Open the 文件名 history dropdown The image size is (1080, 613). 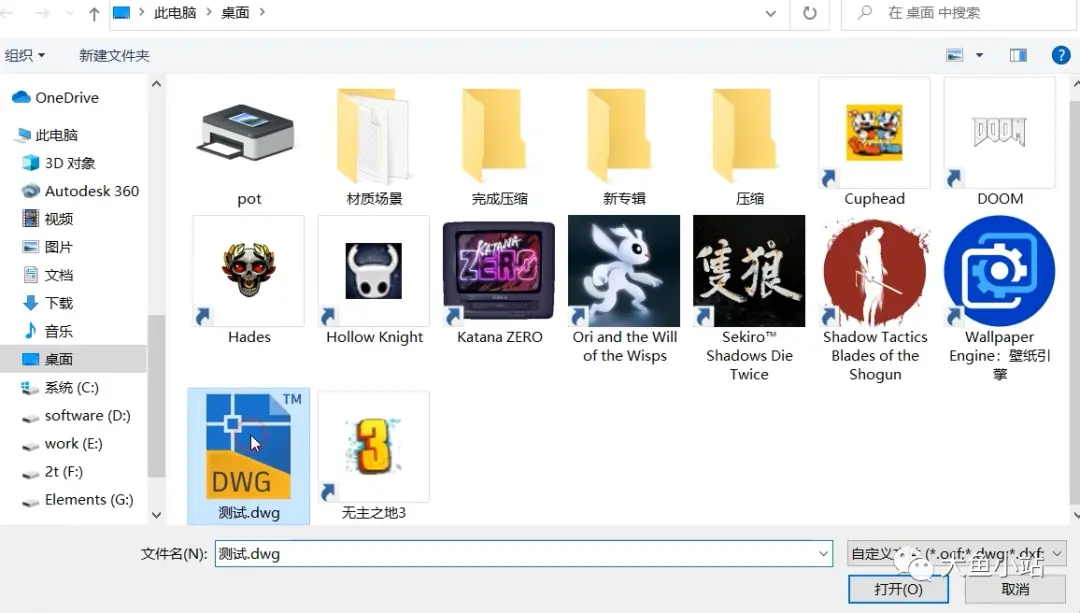coord(823,554)
